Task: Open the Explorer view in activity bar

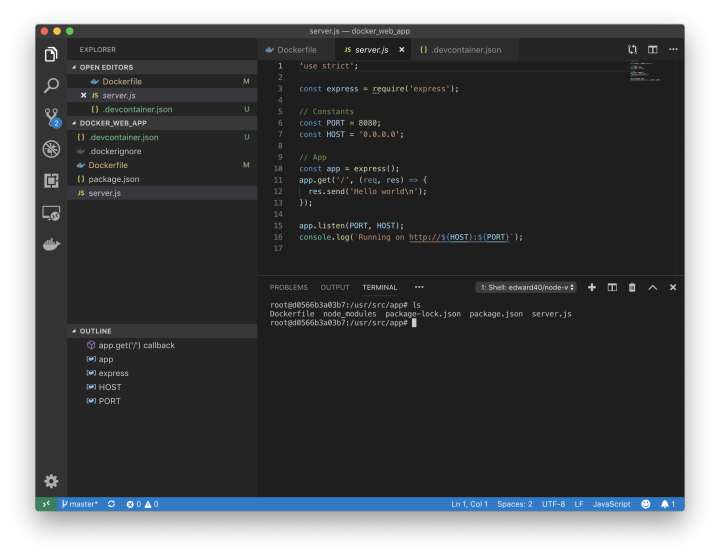Action: (51, 54)
